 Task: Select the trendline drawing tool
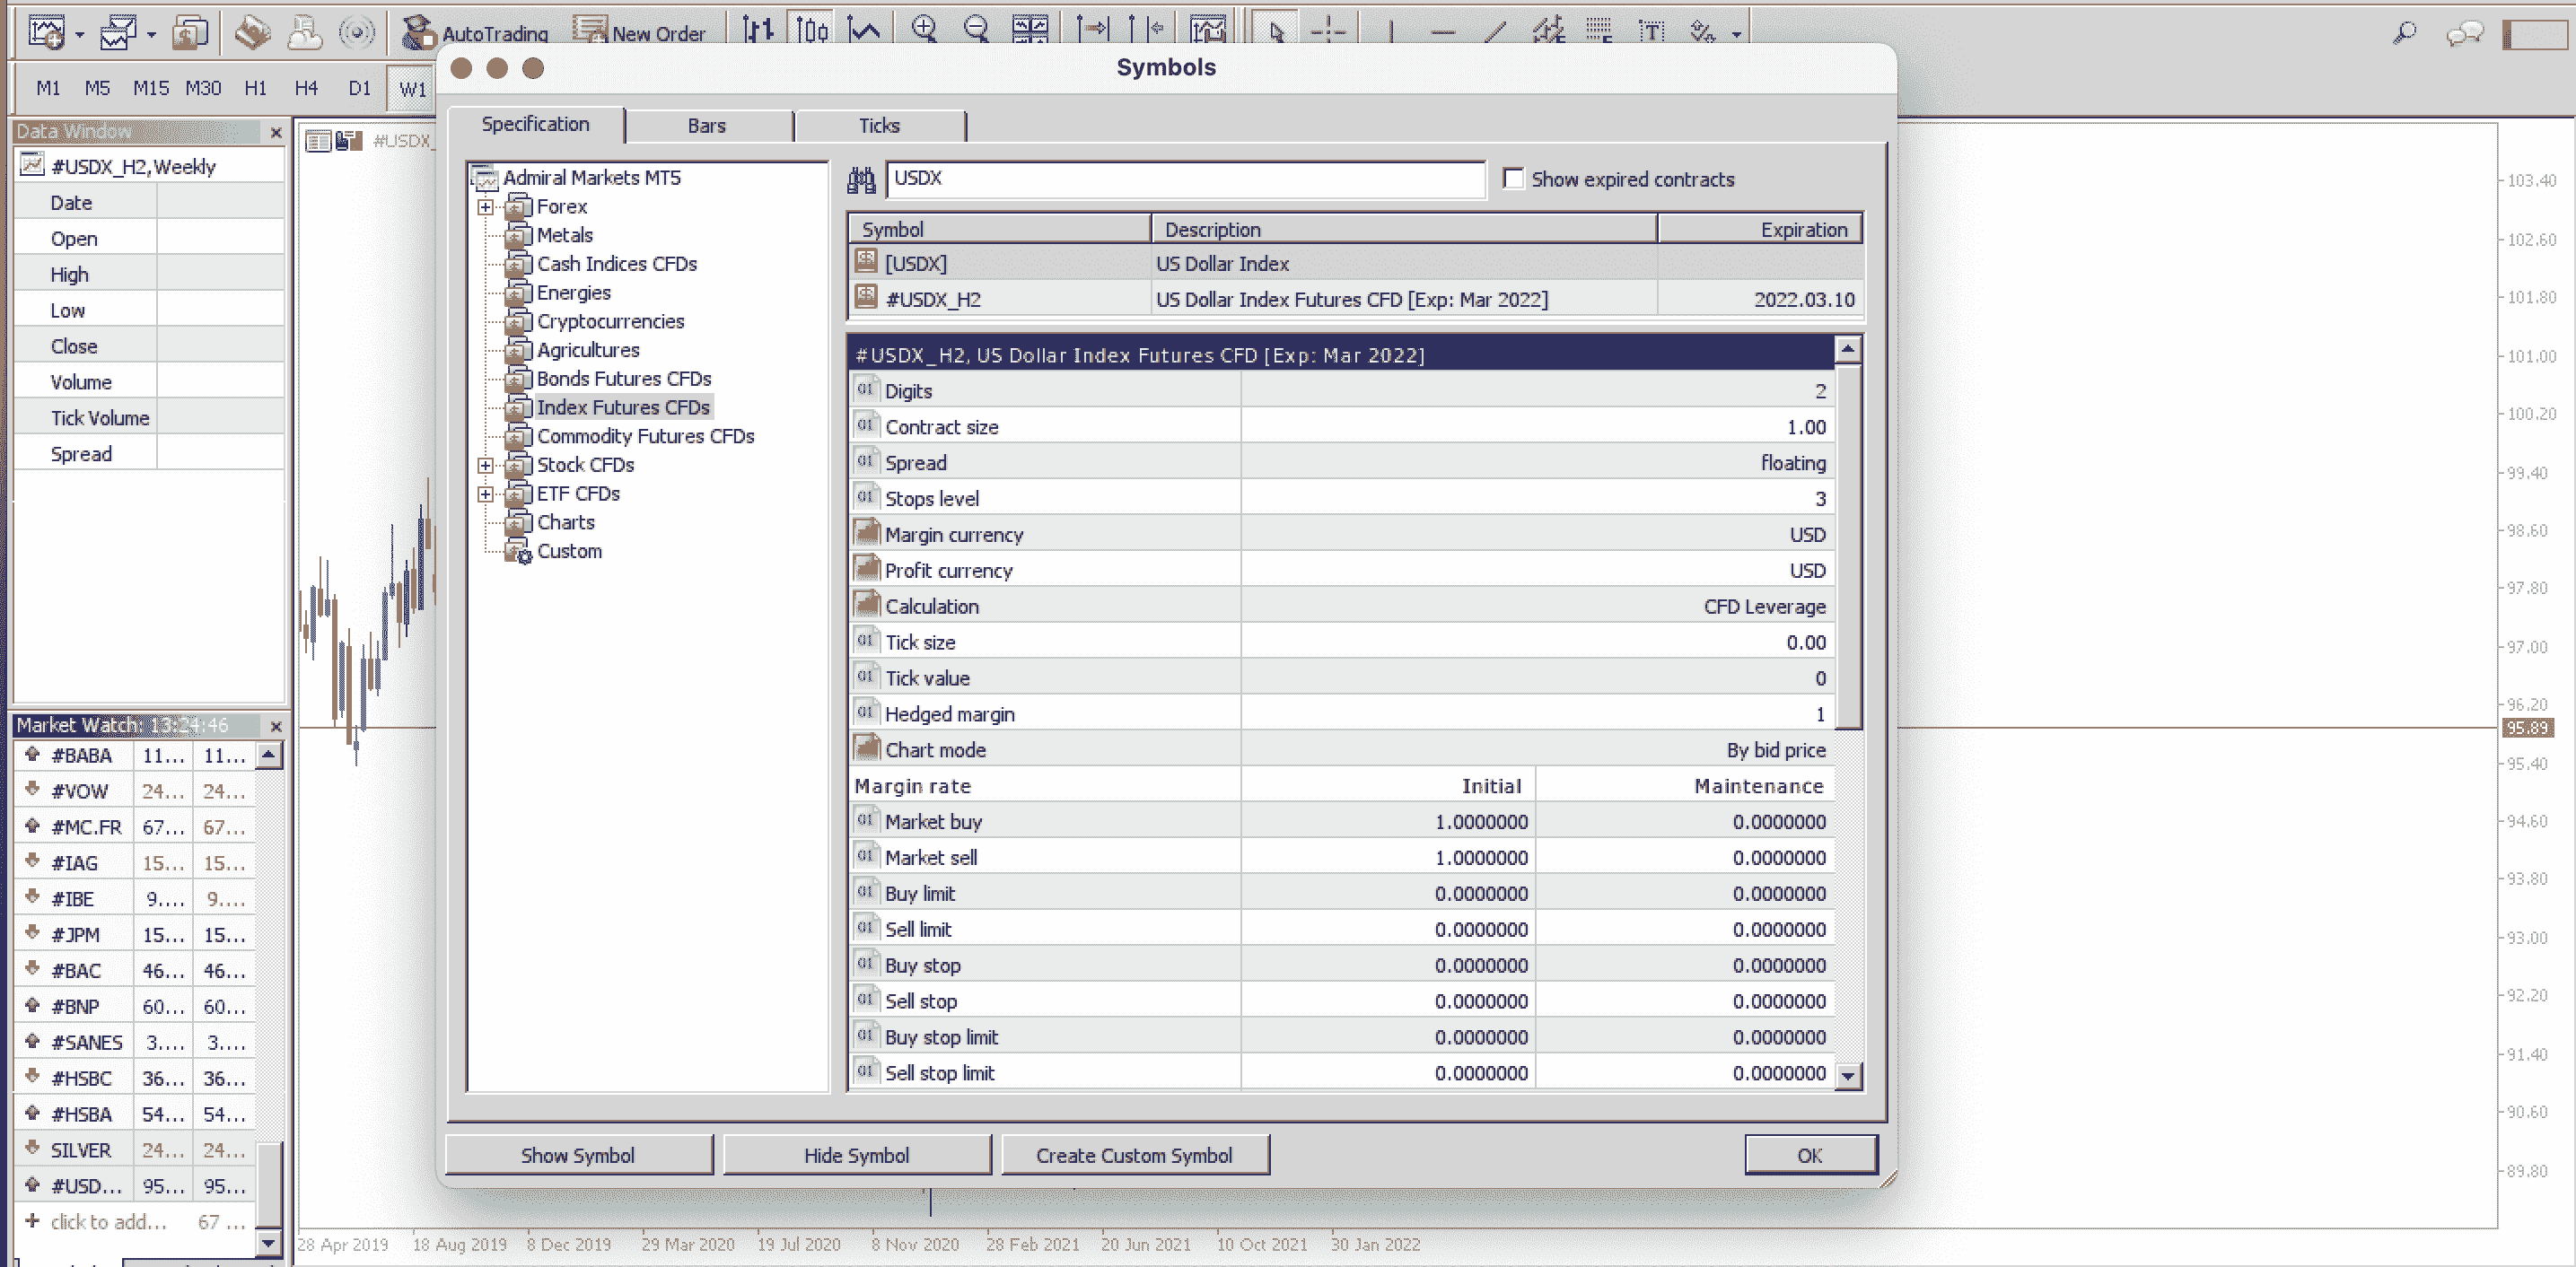pyautogui.click(x=1495, y=31)
